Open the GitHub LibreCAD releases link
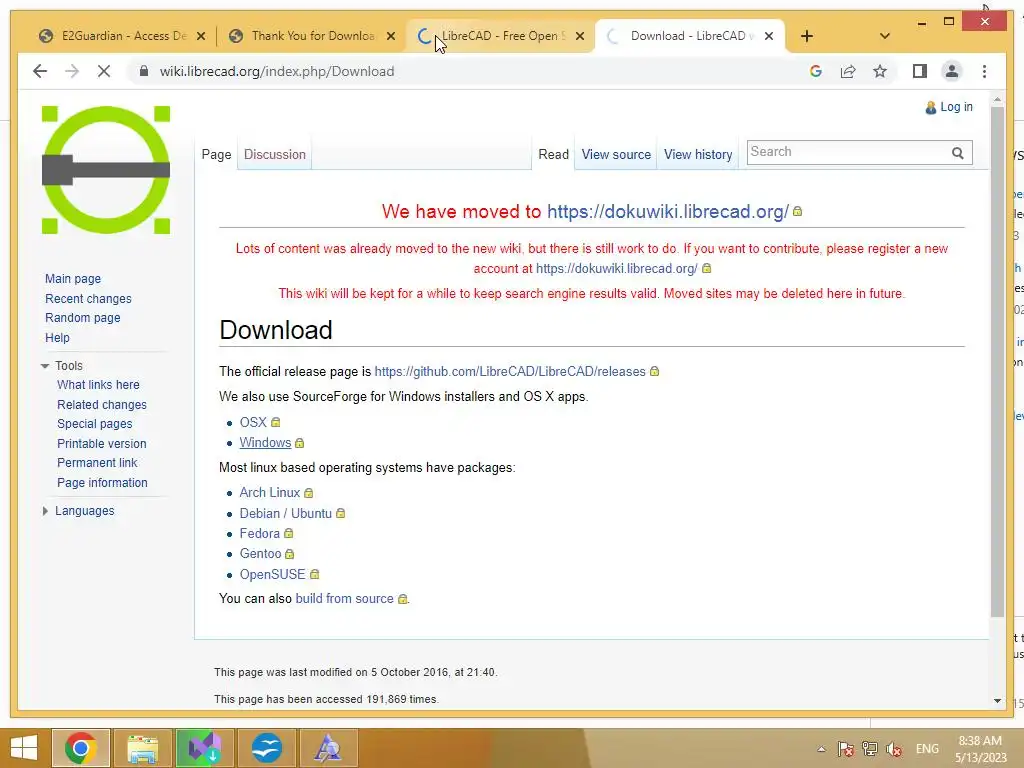This screenshot has height=768, width=1024. [x=509, y=372]
